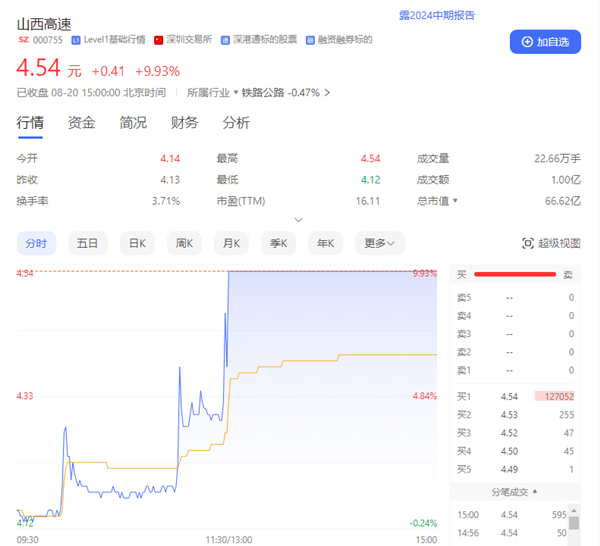Select the 日K daily candlestick toggle

(135, 242)
